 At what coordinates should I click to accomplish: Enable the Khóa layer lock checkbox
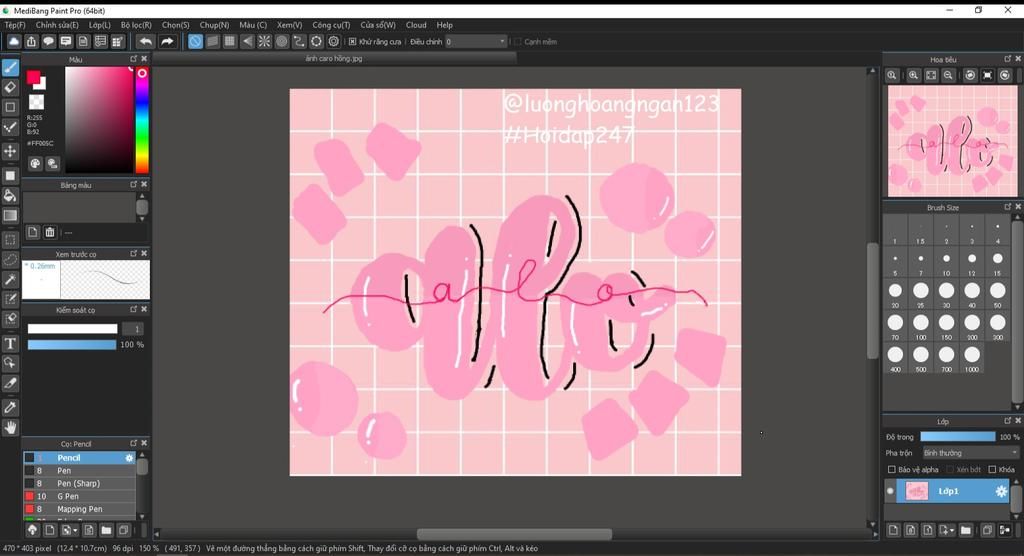tap(992, 470)
